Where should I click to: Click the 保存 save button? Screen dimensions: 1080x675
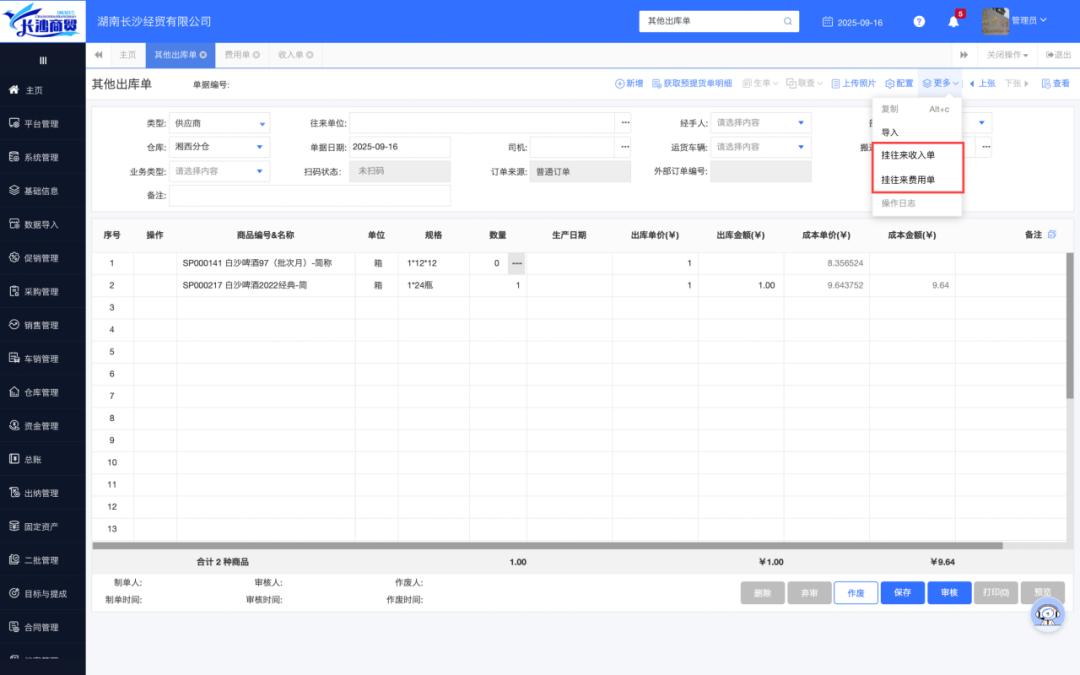coord(902,593)
